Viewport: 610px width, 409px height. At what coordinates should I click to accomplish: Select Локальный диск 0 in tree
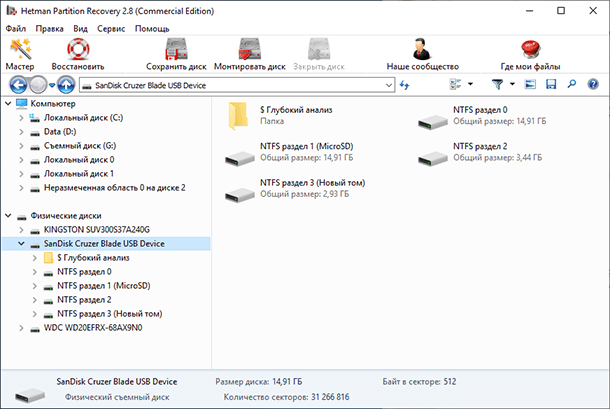pyautogui.click(x=79, y=160)
